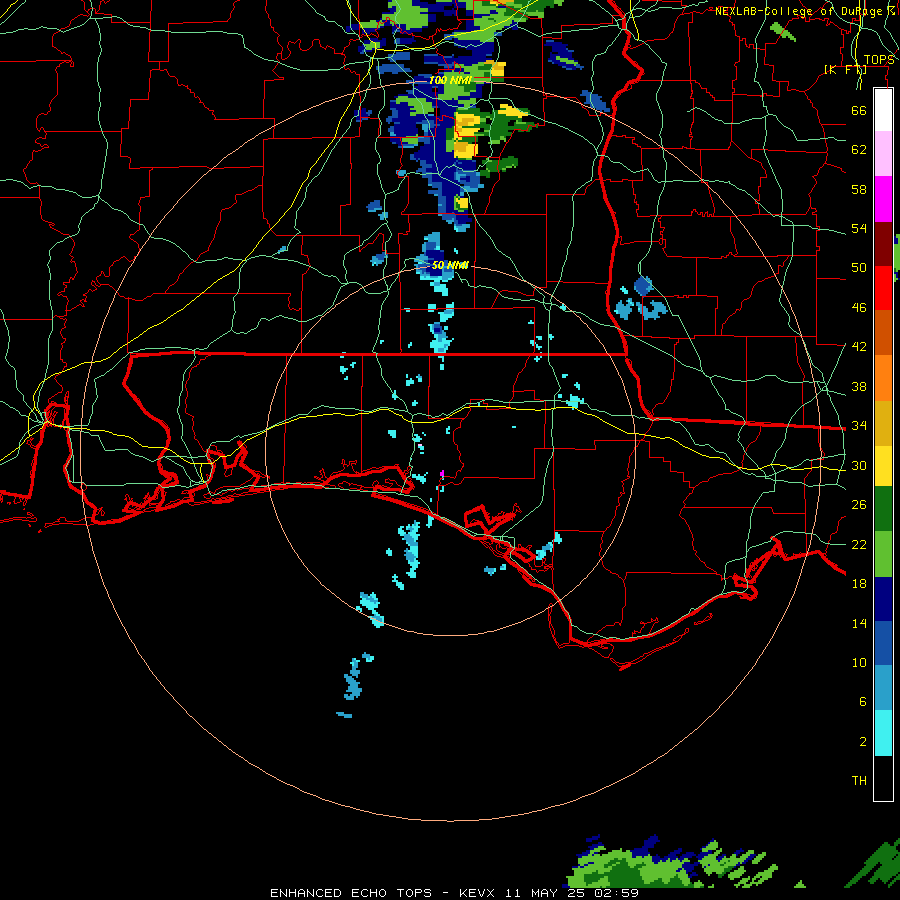Viewport: 900px width, 900px height.
Task: Click the light pink legend swatch
Action: tap(883, 153)
